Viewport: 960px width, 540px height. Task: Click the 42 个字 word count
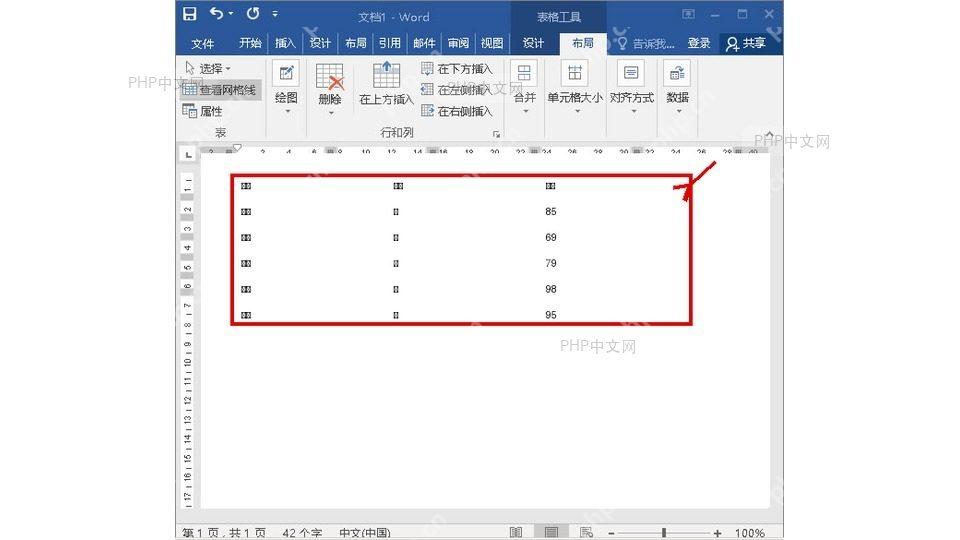(x=302, y=533)
